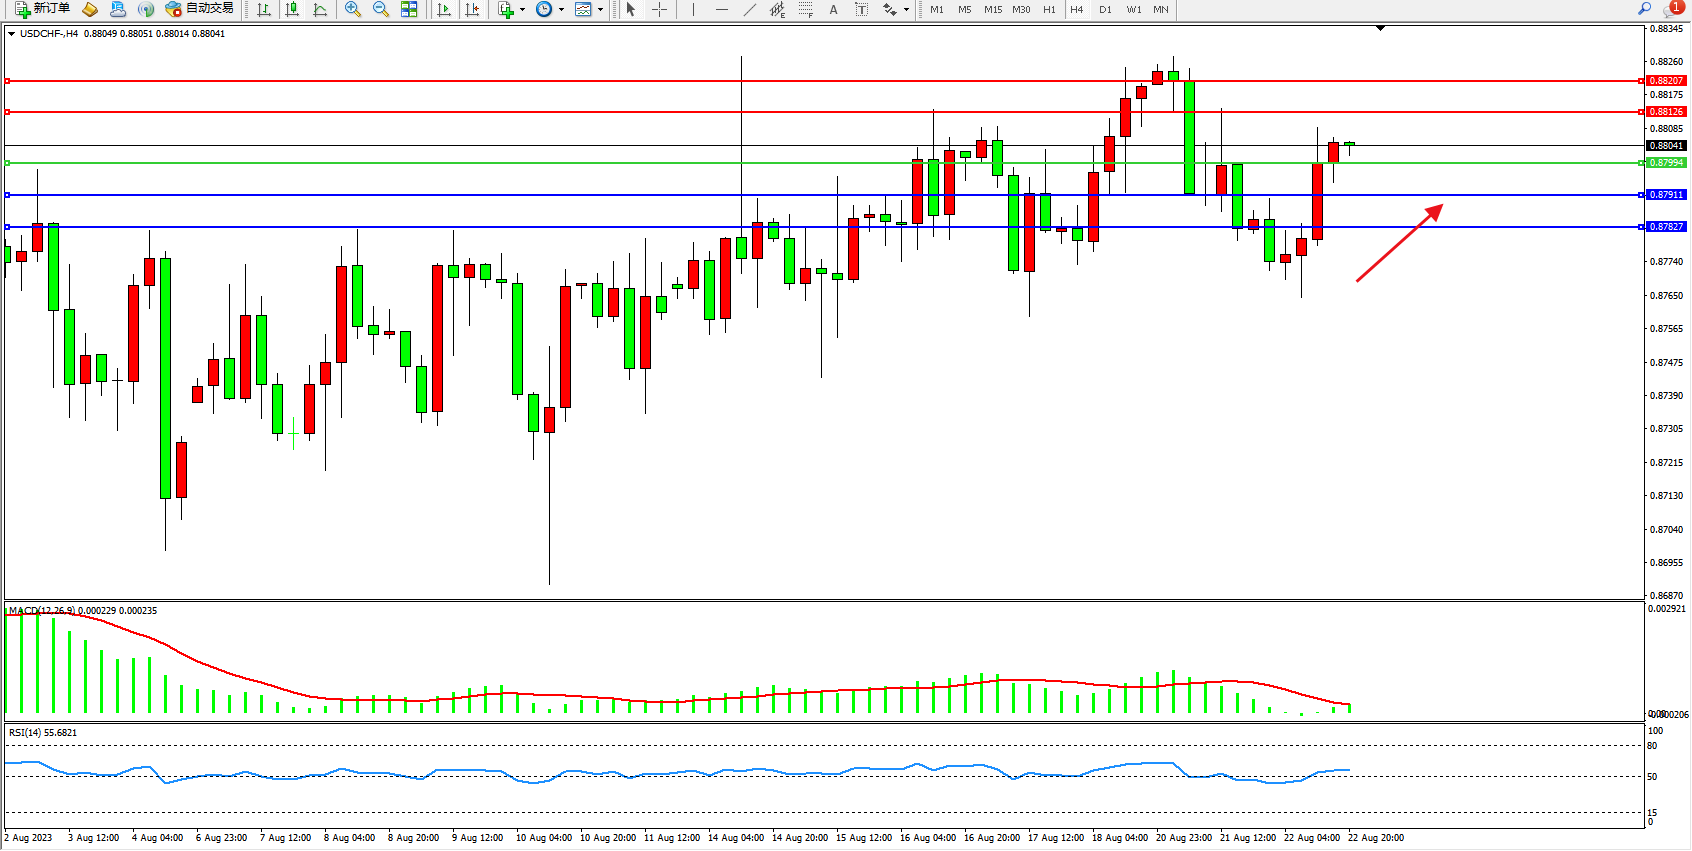Select the equidistant channel tool
The width and height of the screenshot is (1692, 851).
[777, 9]
